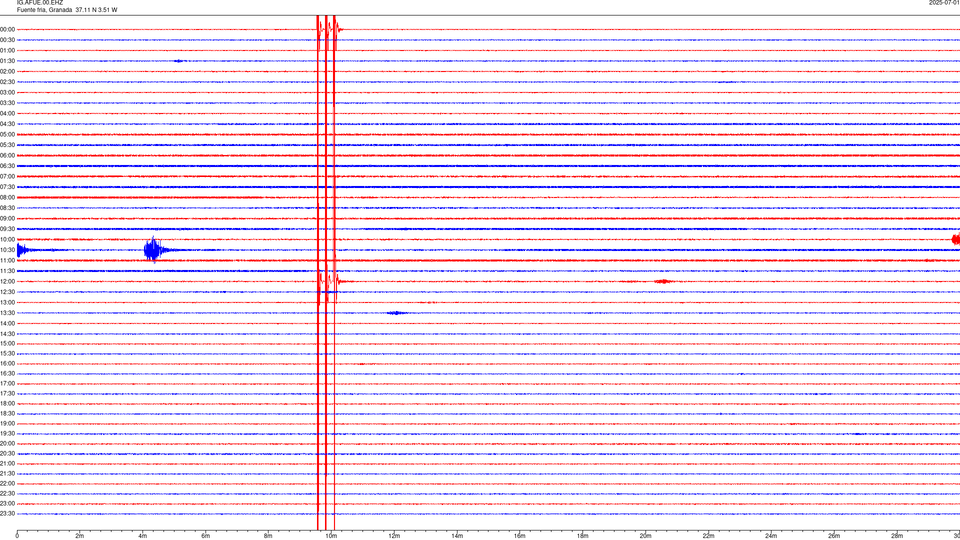Viewport: 960px width, 540px height.
Task: Select the 12:00 trace time label
Action: [7, 282]
